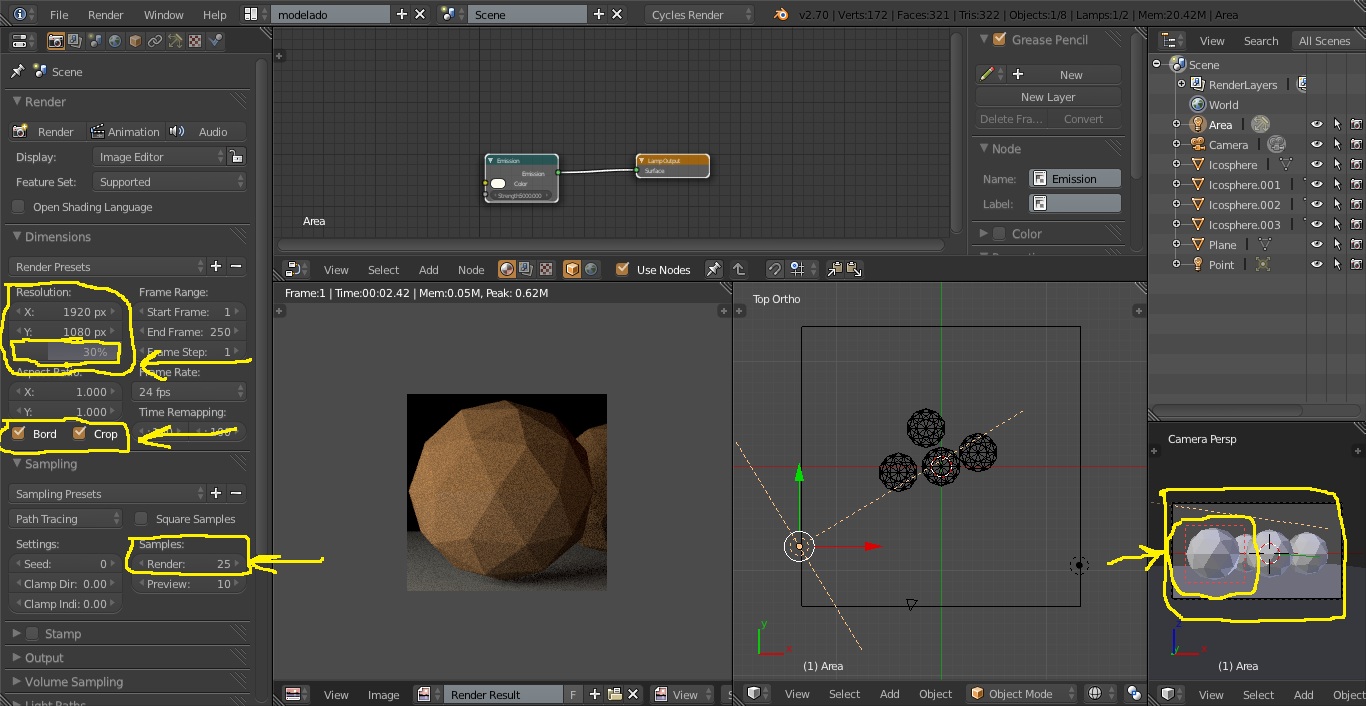This screenshot has height=706, width=1366.
Task: Enable Open Shading Language checkbox
Action: pyautogui.click(x=19, y=207)
